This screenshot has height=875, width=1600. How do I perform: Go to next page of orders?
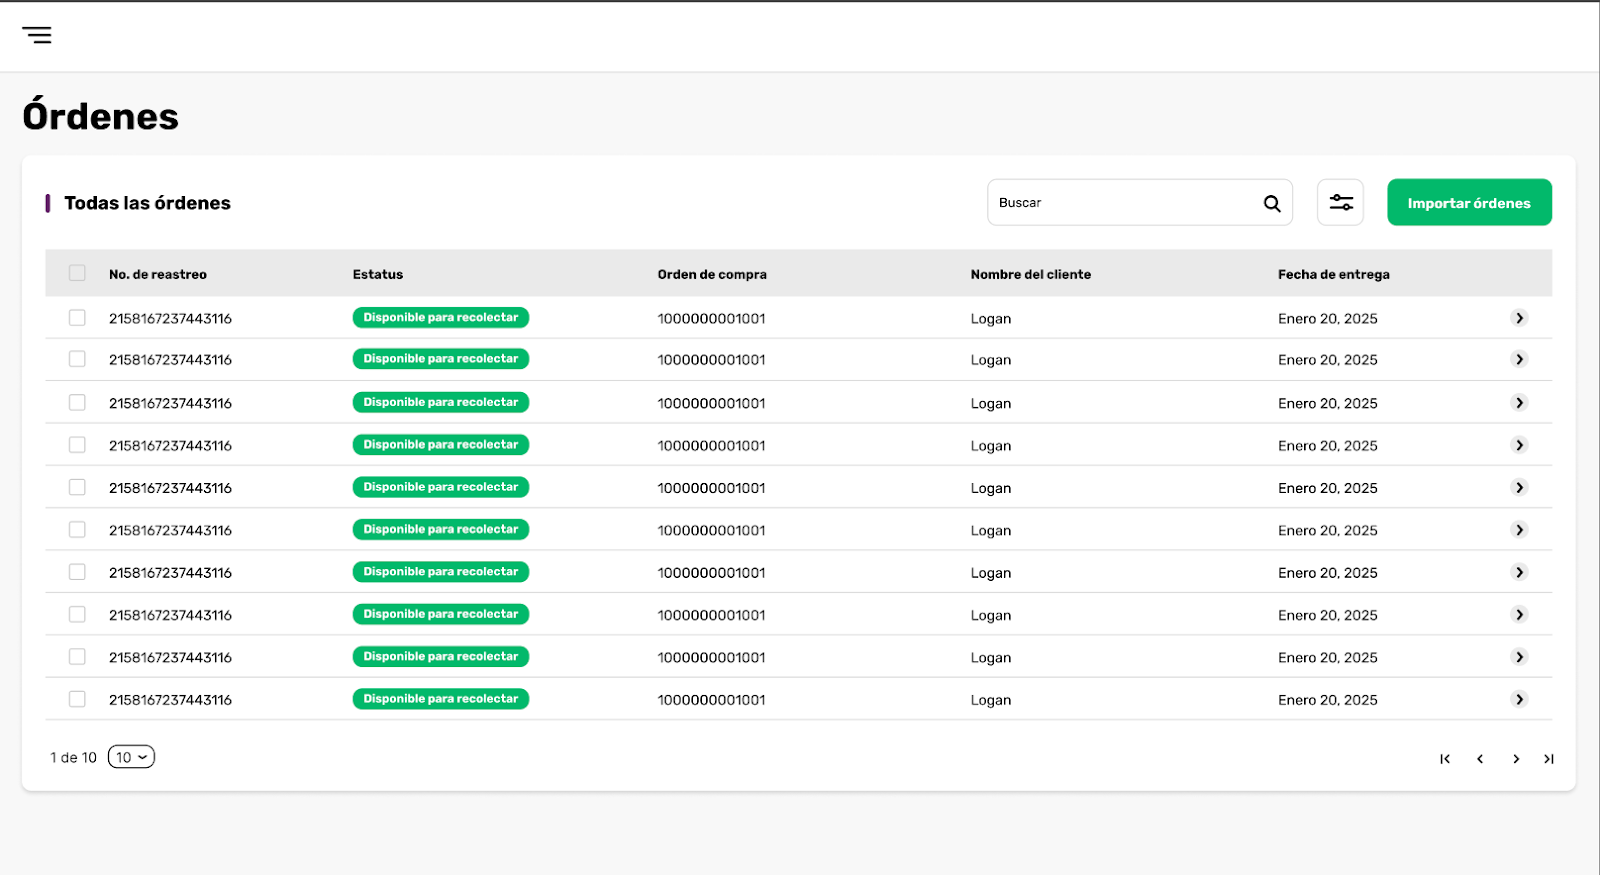[1516, 759]
